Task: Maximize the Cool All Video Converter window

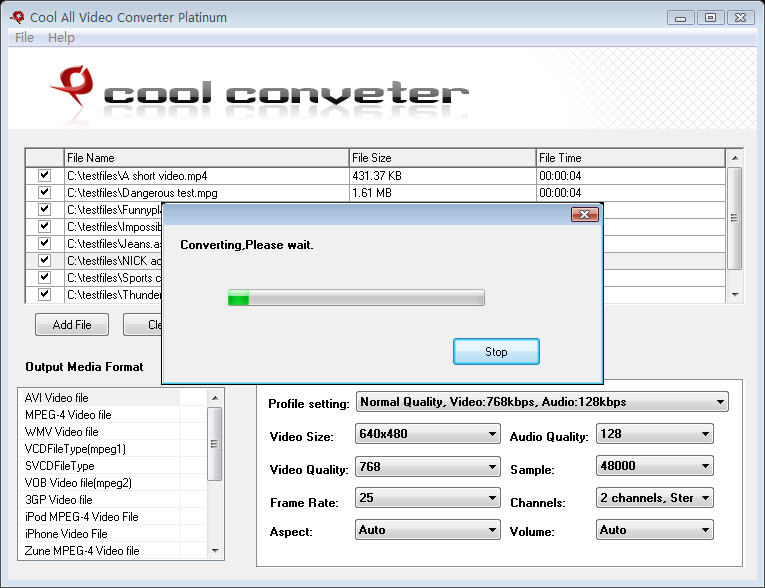Action: pos(710,18)
